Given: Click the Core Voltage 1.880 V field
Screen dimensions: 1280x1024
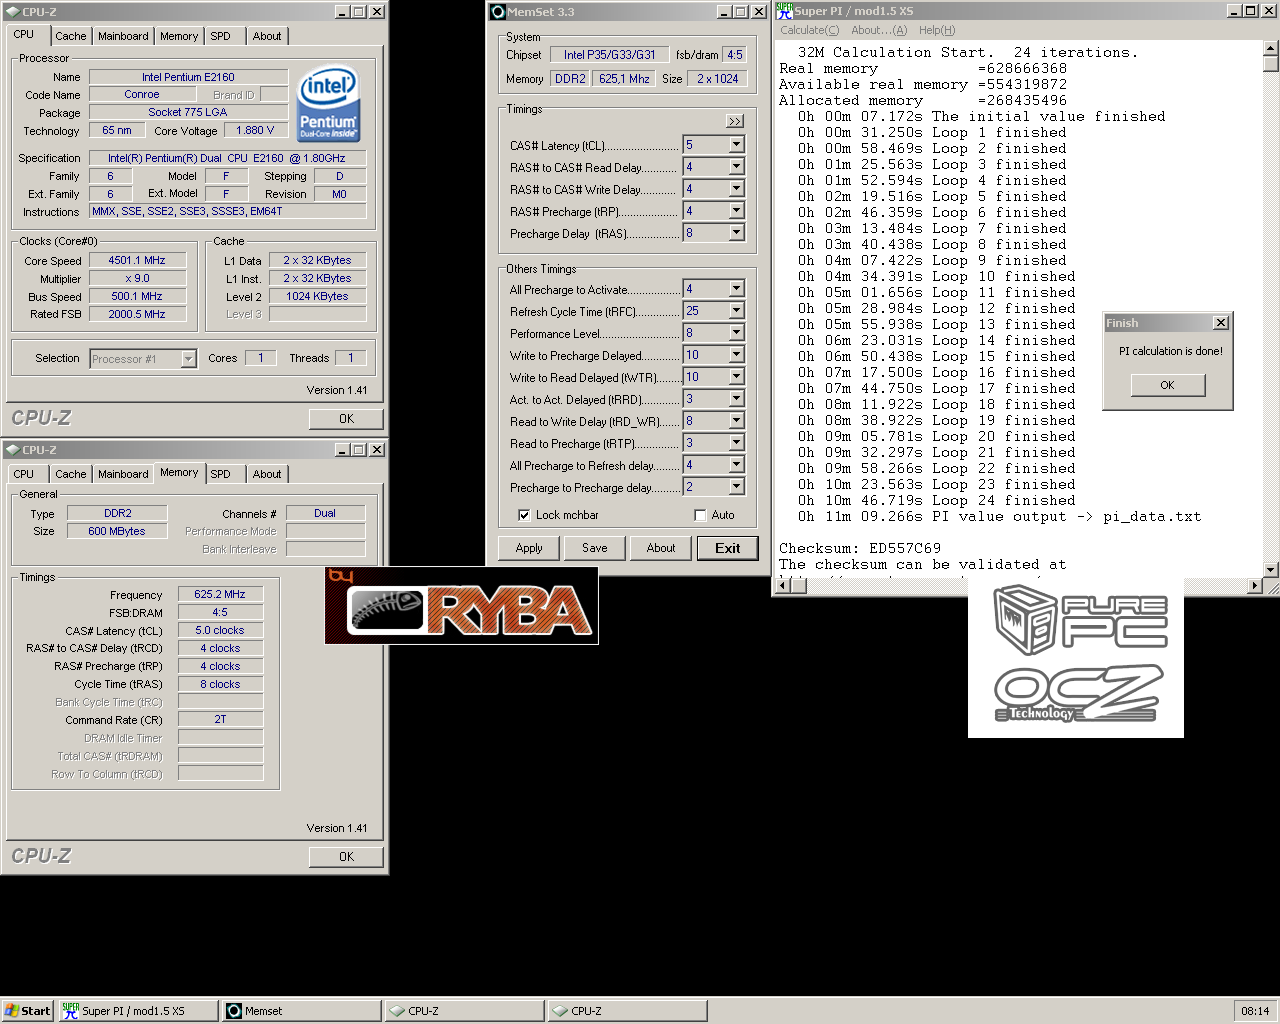Looking at the screenshot, I should 255,130.
